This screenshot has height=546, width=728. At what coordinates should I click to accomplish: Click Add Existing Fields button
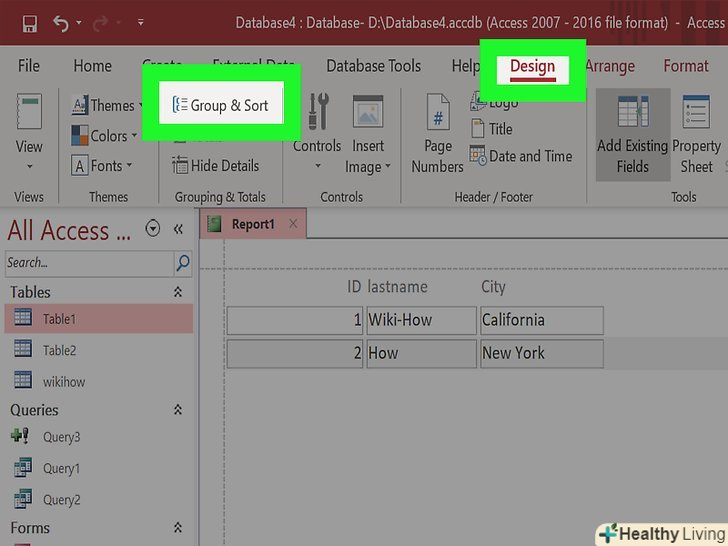(633, 135)
